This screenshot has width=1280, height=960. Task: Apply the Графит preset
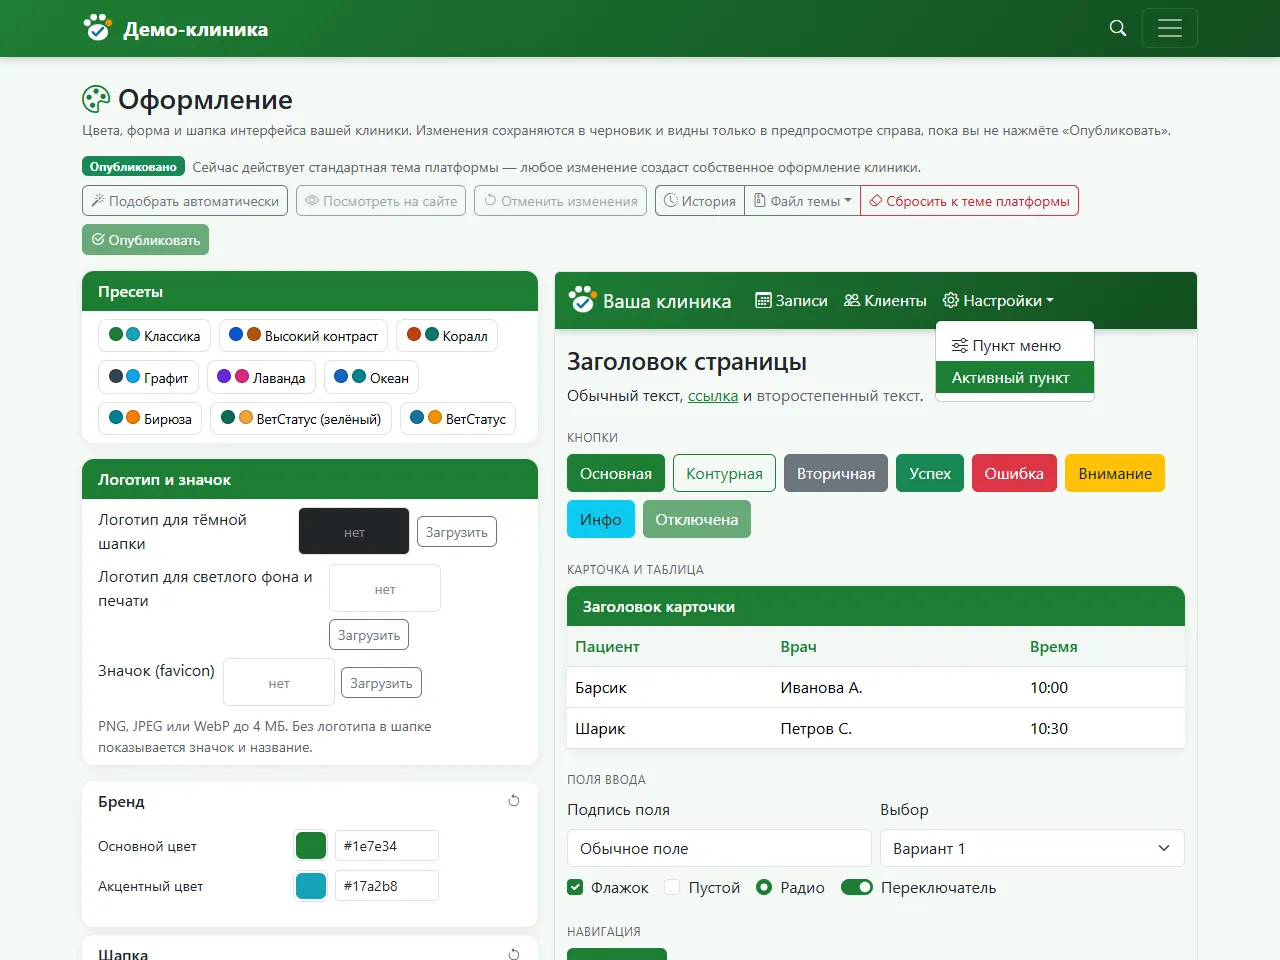[148, 378]
